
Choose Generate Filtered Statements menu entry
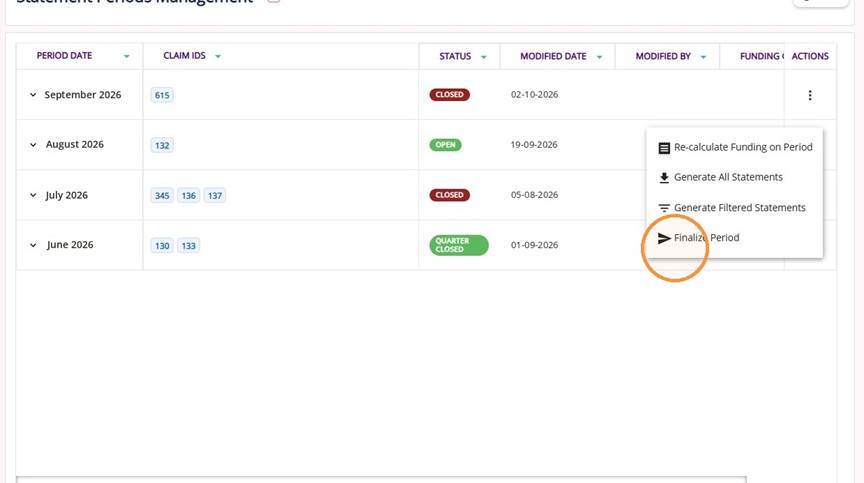point(735,208)
